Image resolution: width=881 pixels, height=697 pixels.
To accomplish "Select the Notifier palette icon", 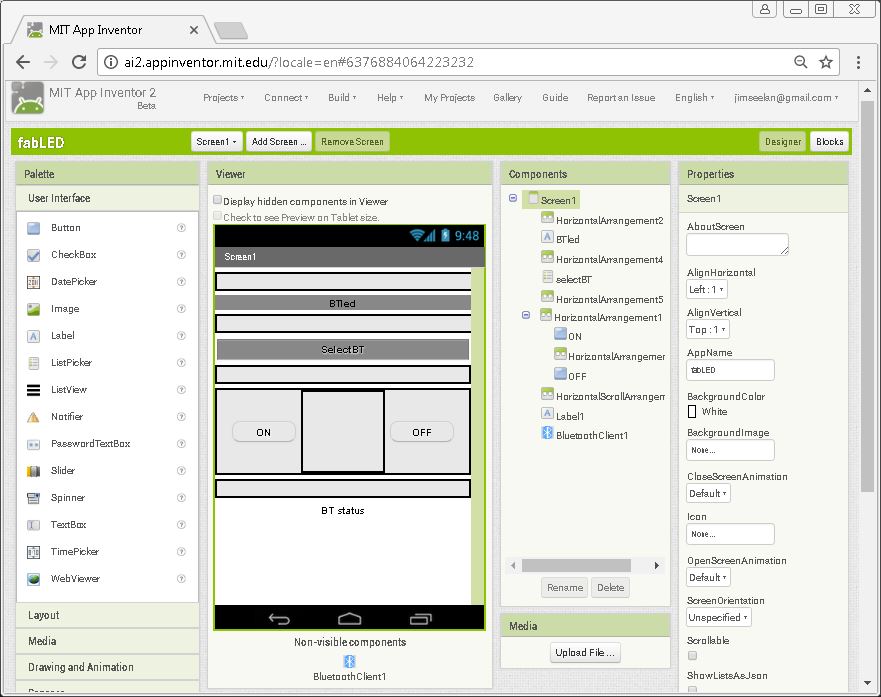I will point(34,417).
